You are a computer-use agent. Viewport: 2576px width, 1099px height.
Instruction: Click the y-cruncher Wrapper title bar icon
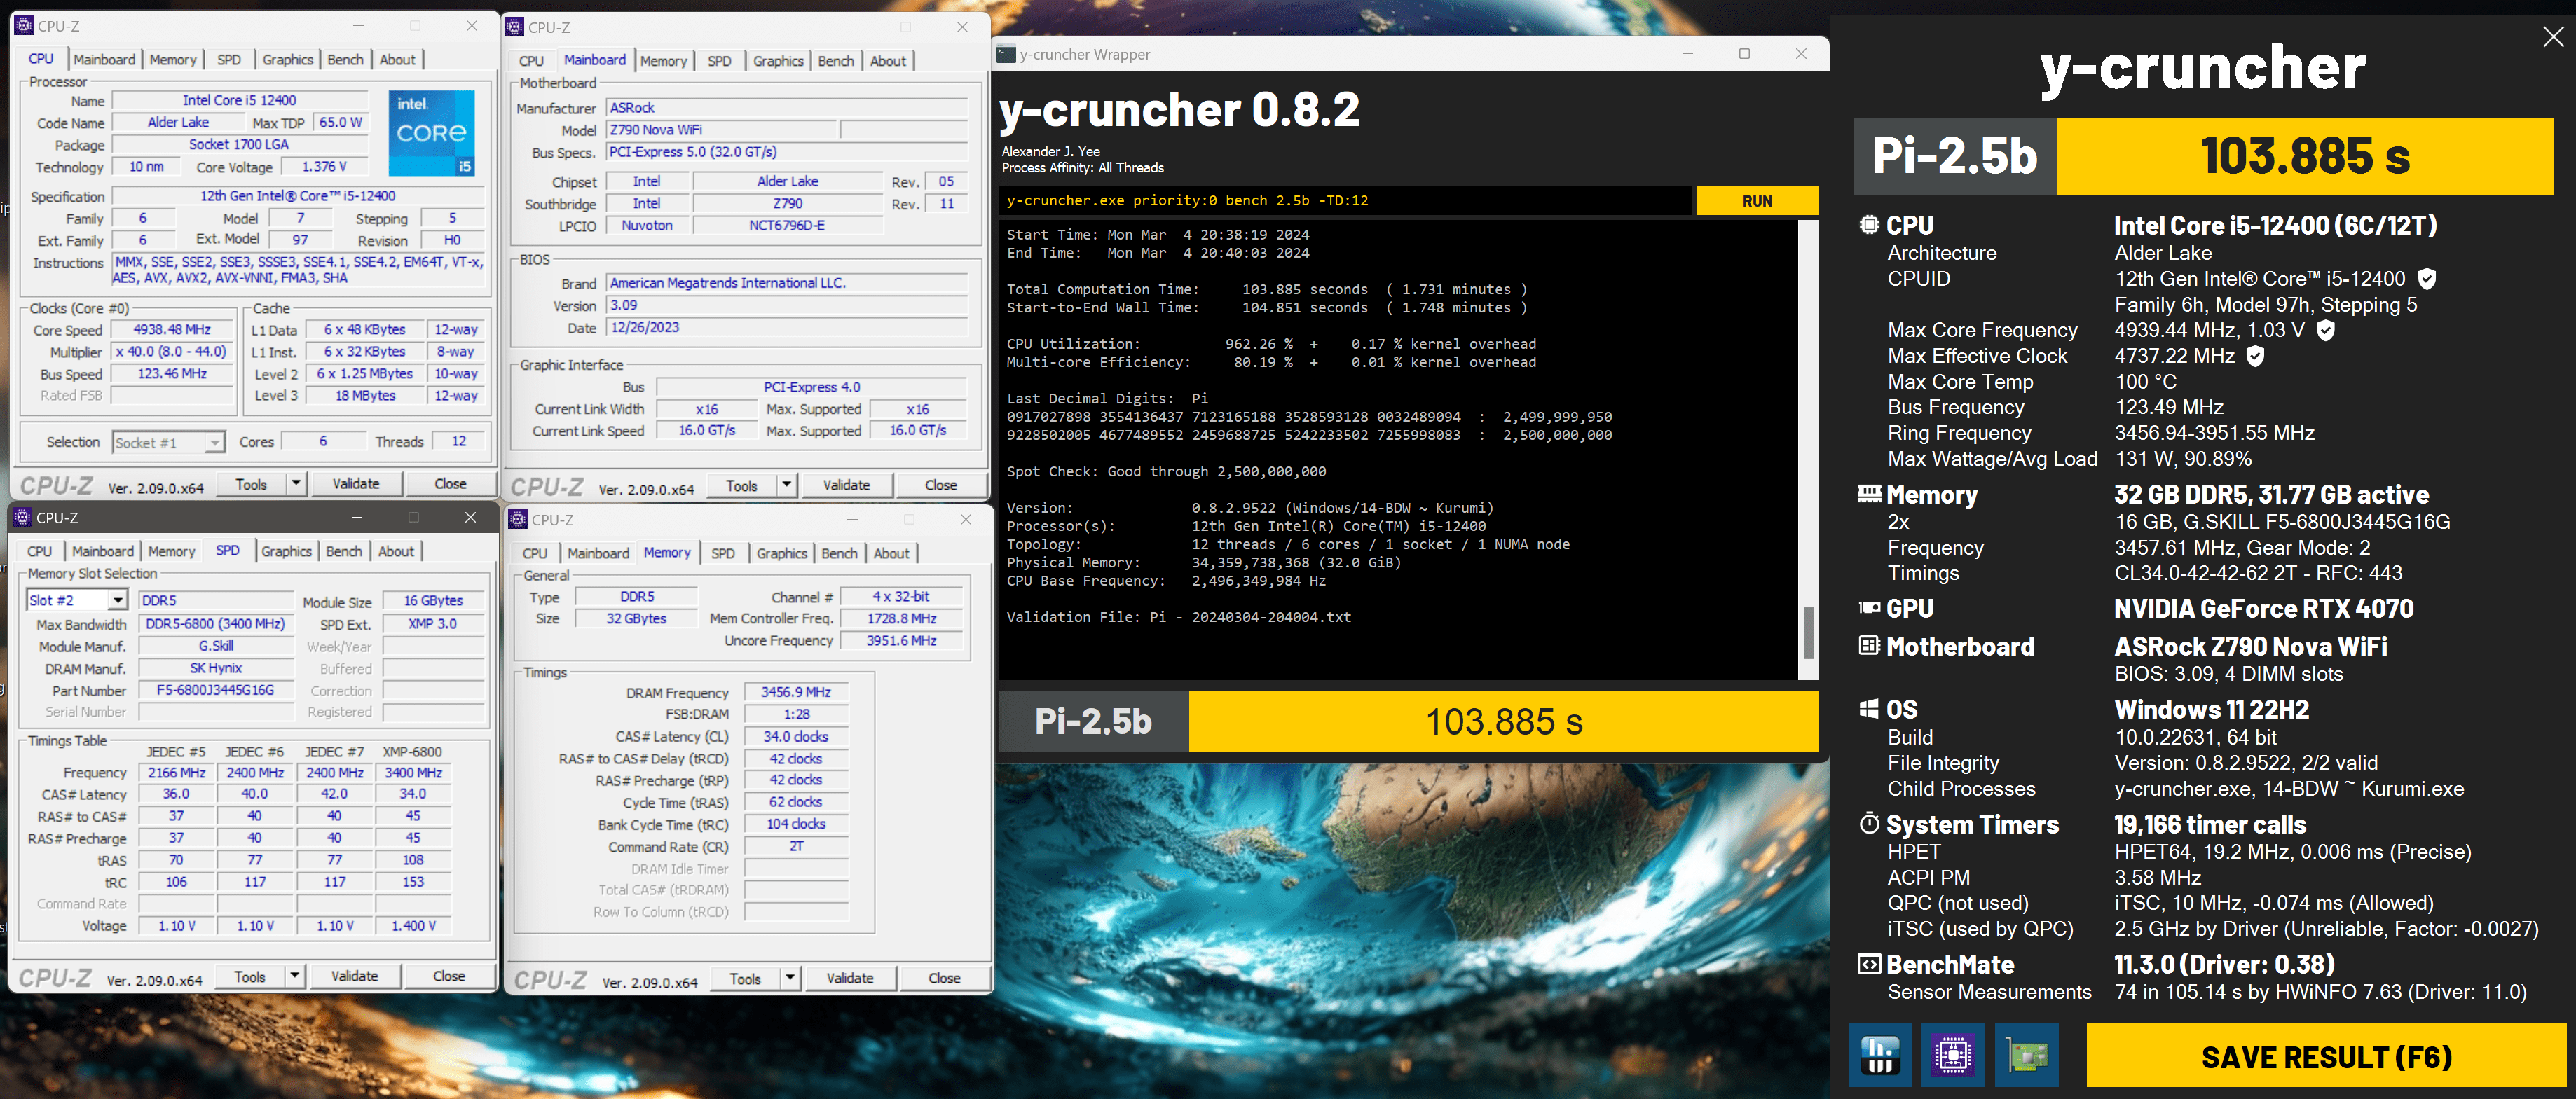coord(1006,54)
